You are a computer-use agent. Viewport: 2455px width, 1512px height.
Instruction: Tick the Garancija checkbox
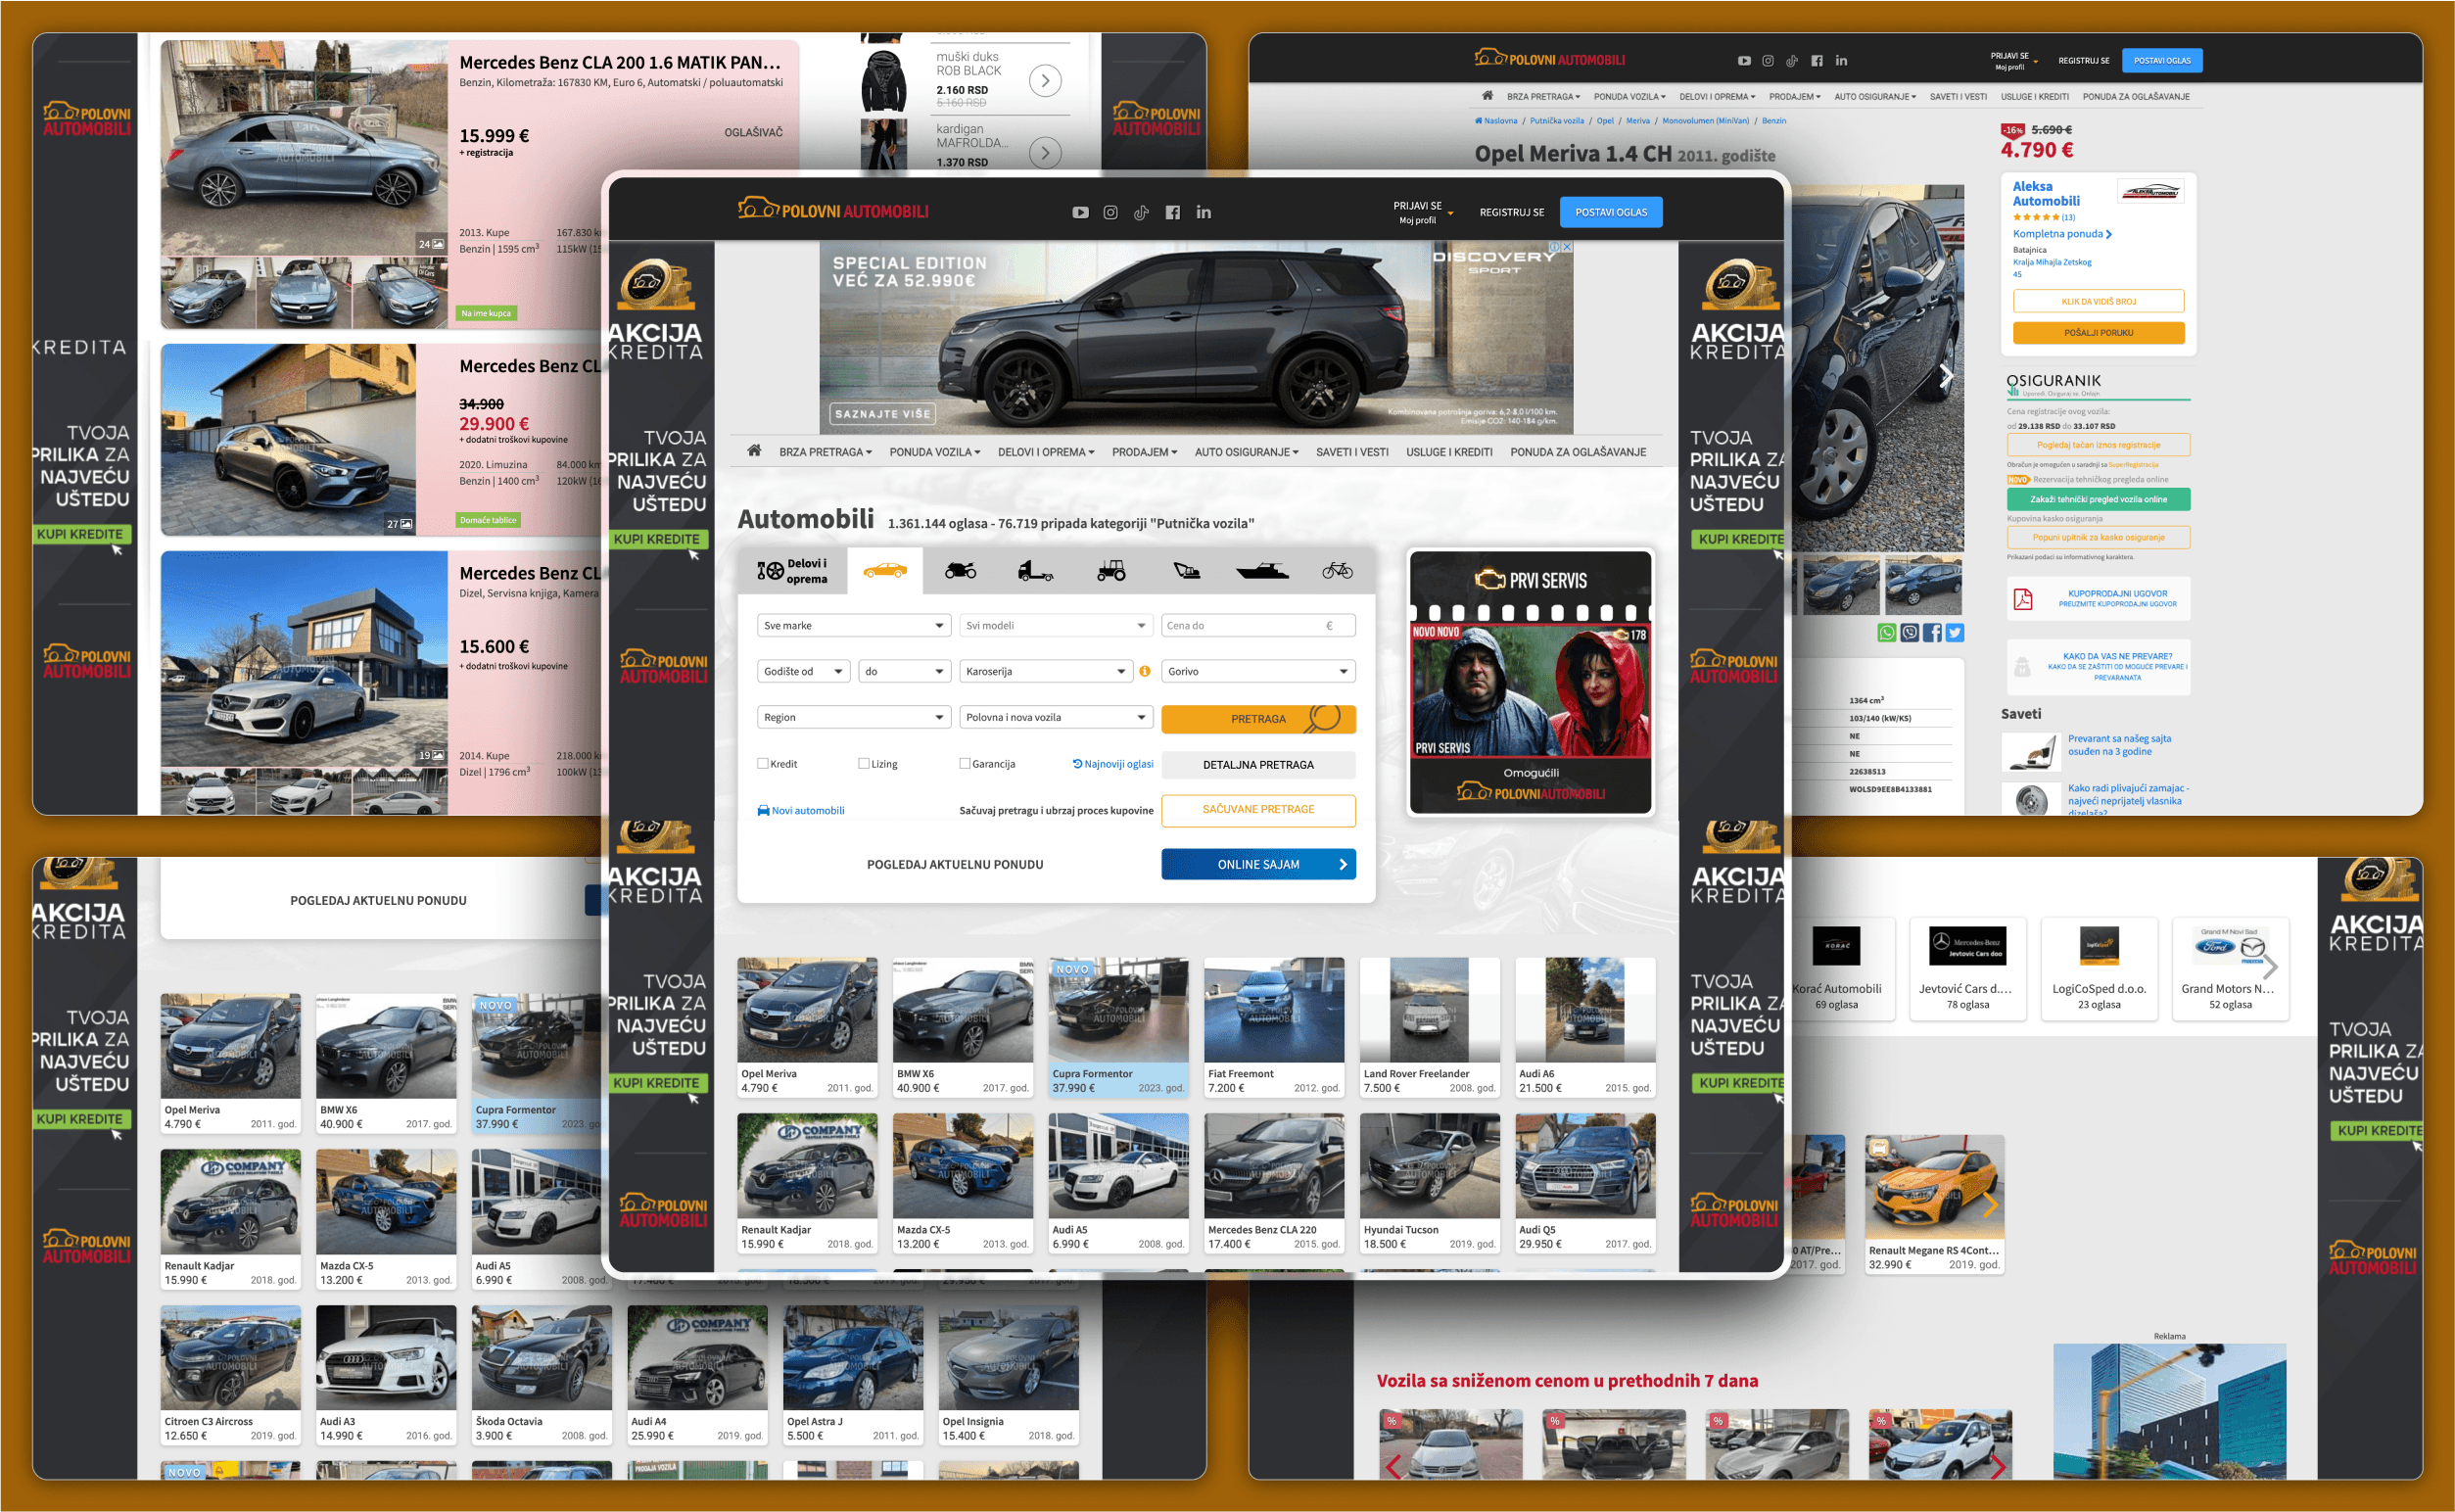click(x=965, y=764)
